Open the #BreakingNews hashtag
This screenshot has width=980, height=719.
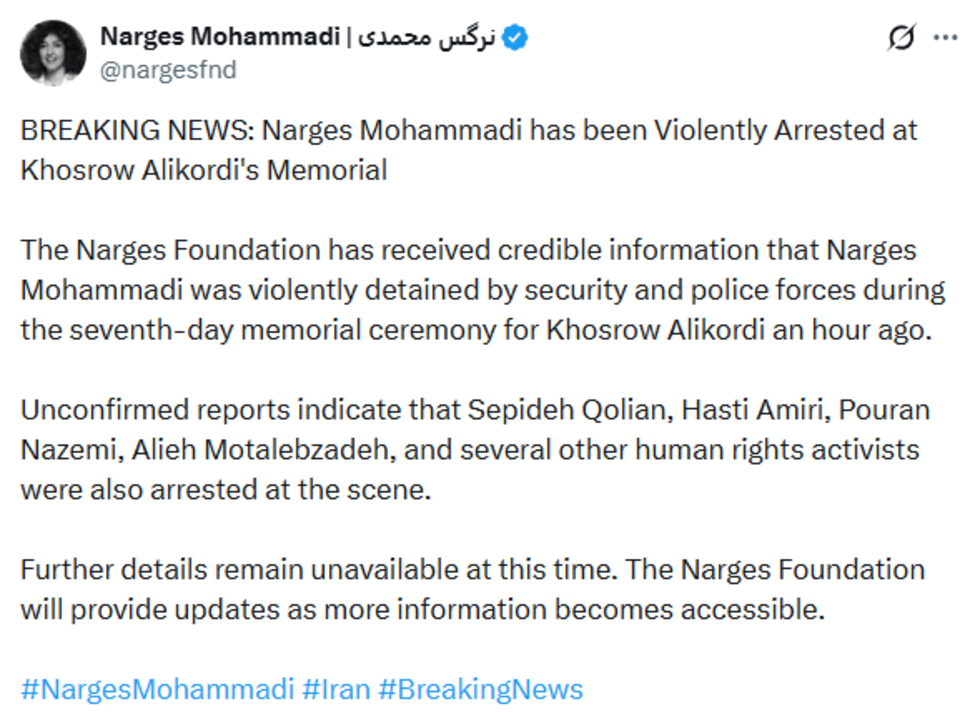pyautogui.click(x=480, y=689)
